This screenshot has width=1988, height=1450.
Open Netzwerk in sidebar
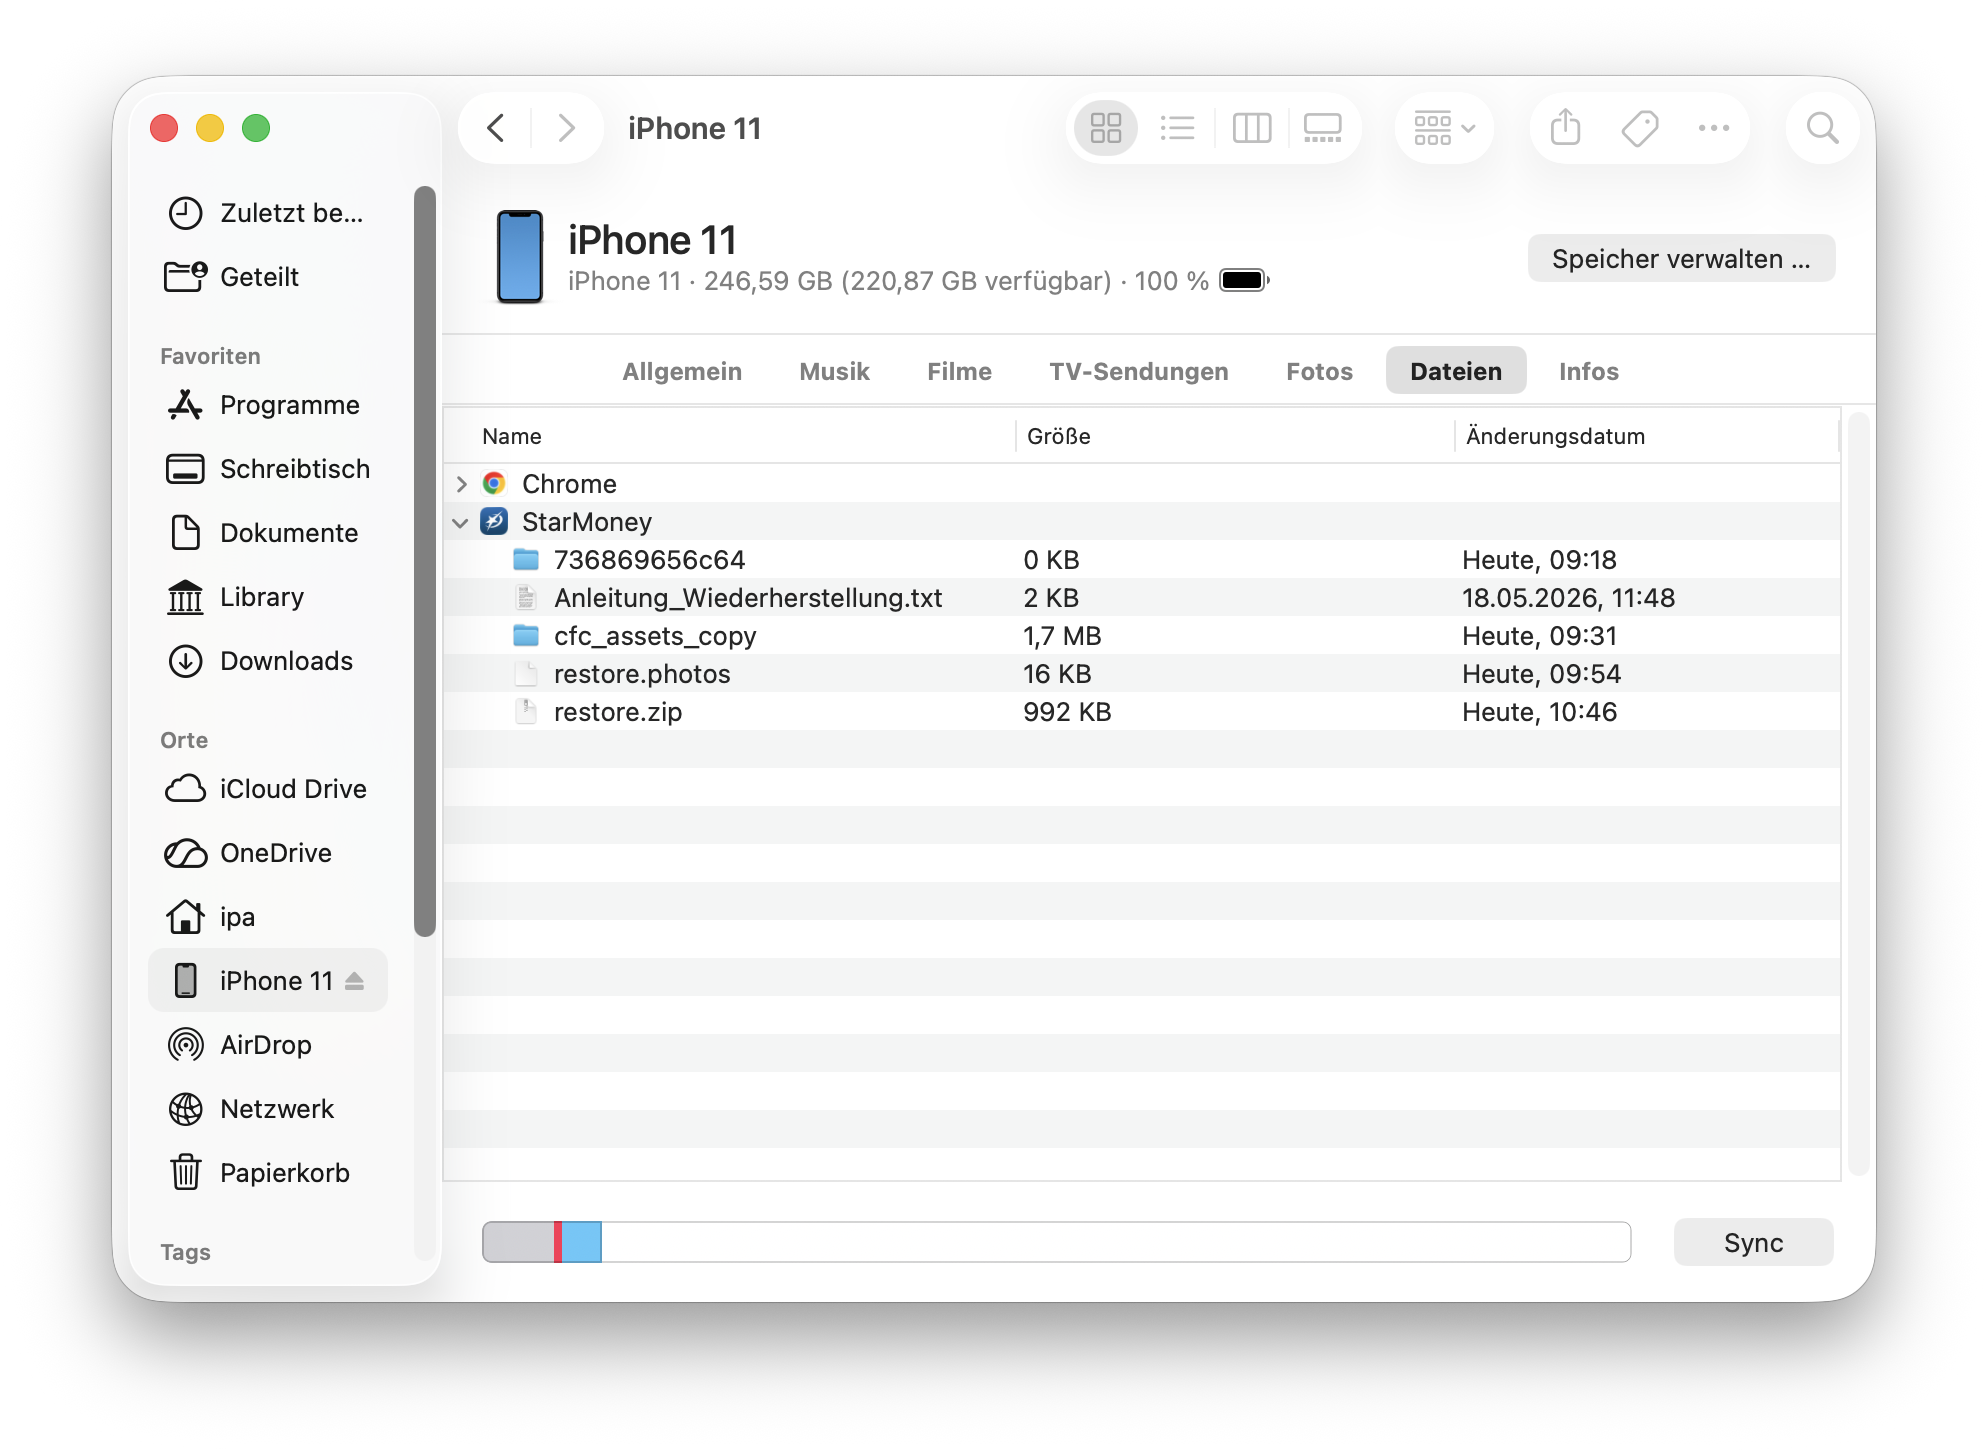[x=266, y=1109]
